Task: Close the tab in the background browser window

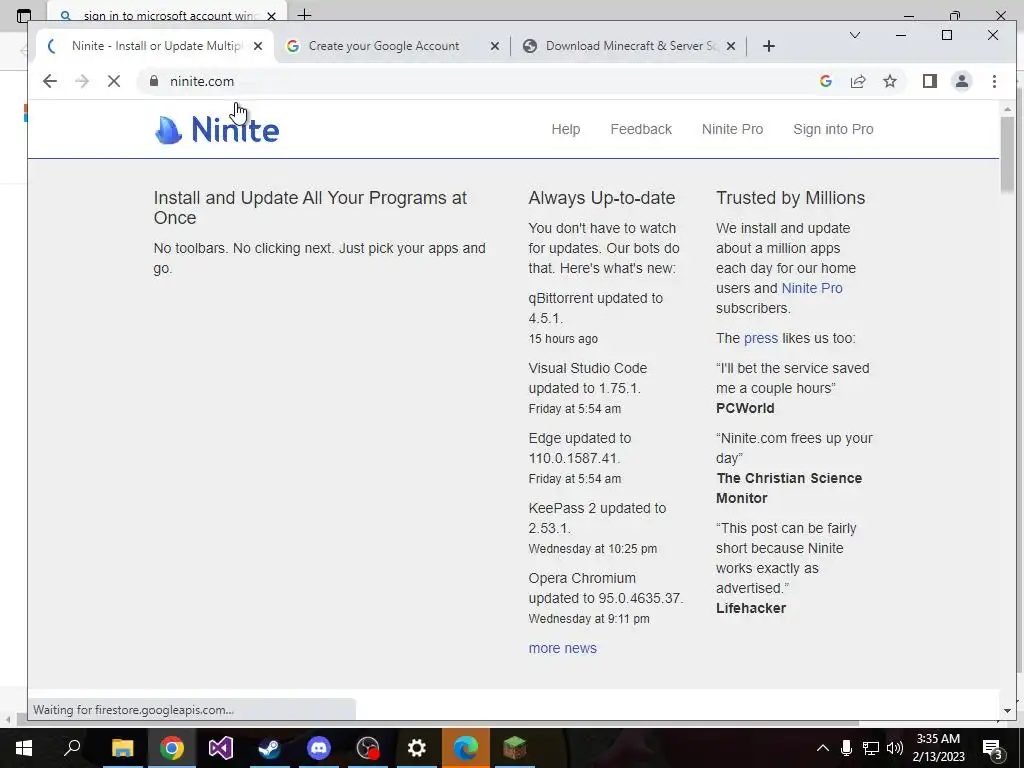Action: tap(272, 15)
